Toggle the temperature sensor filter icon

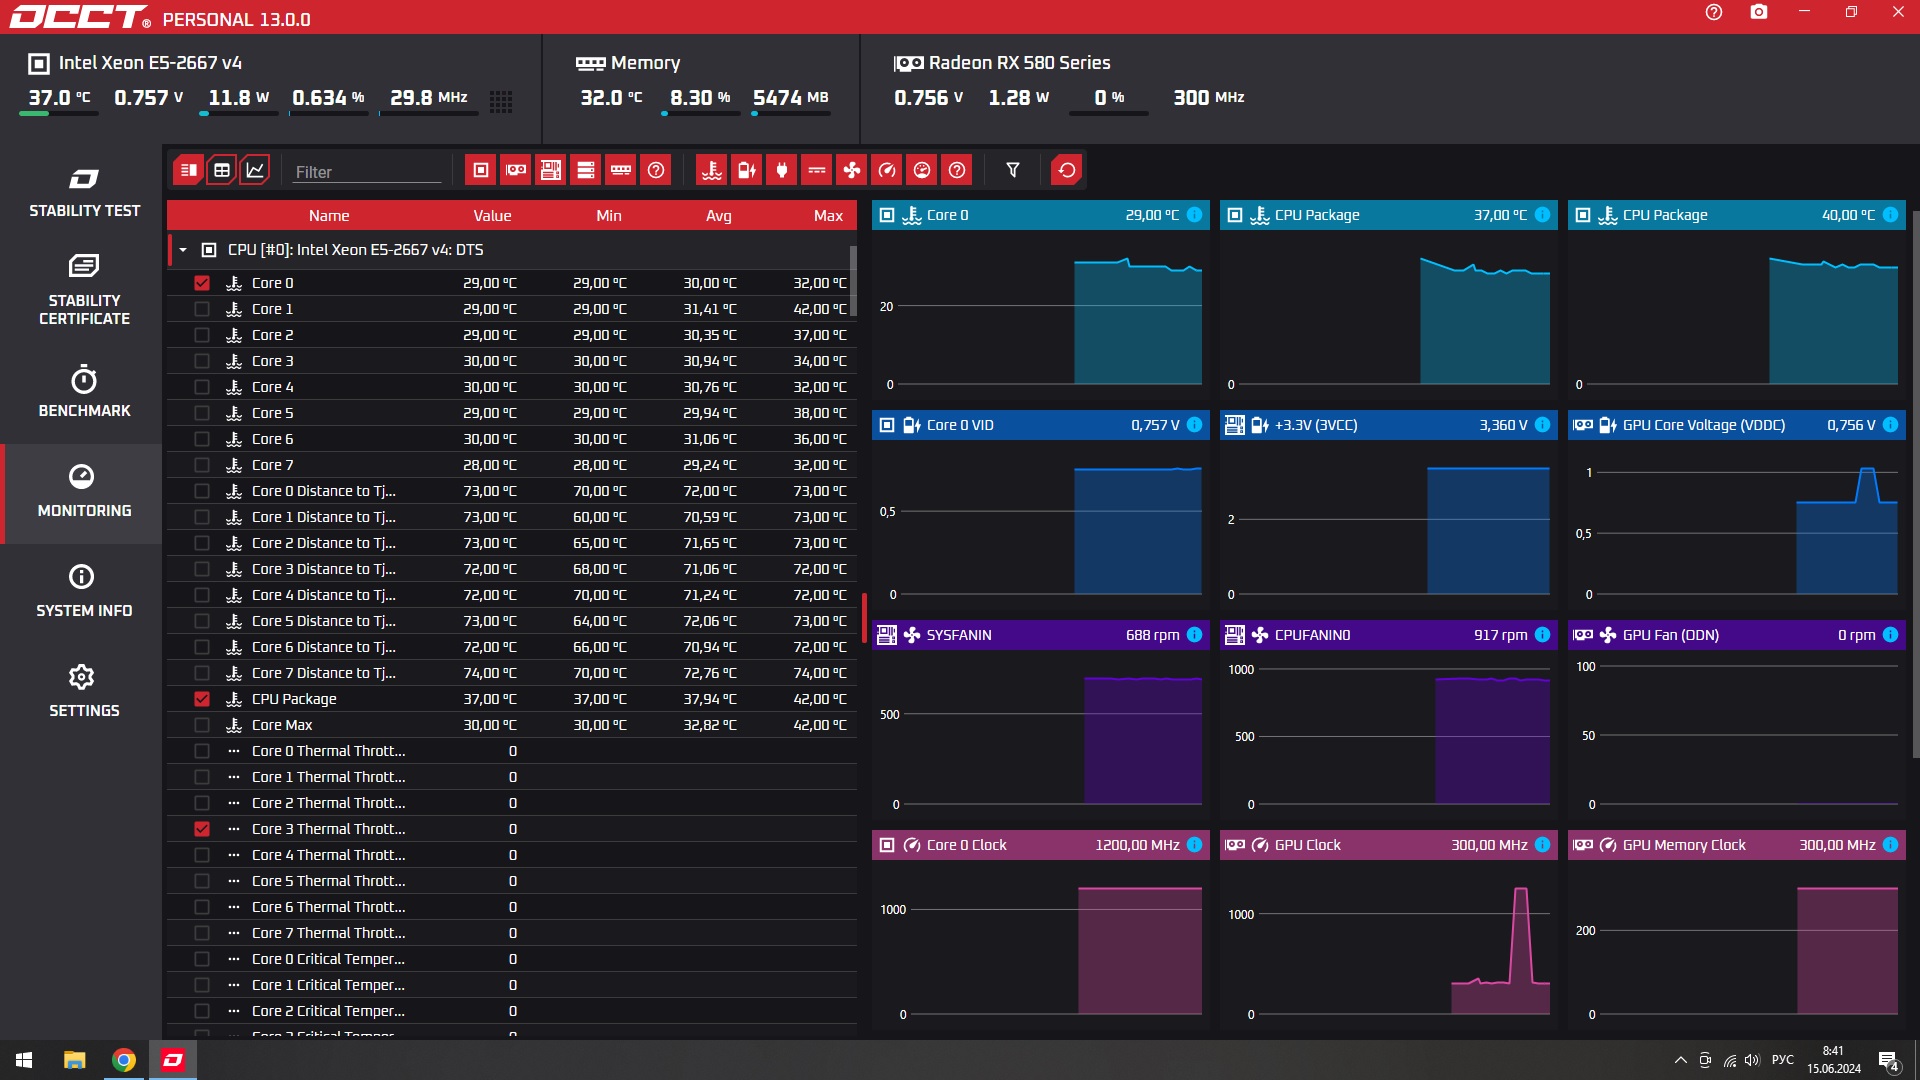tap(712, 170)
